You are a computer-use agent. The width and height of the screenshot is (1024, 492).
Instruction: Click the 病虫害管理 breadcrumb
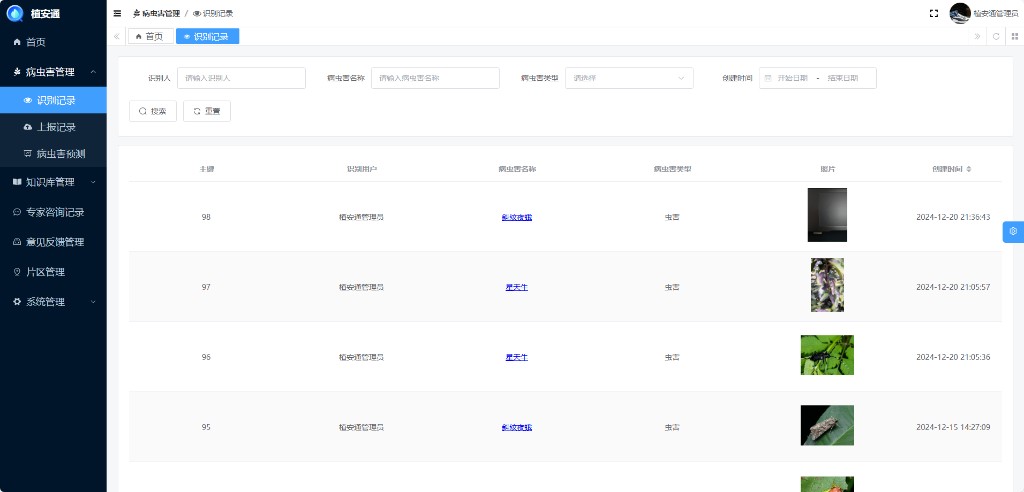(x=156, y=14)
